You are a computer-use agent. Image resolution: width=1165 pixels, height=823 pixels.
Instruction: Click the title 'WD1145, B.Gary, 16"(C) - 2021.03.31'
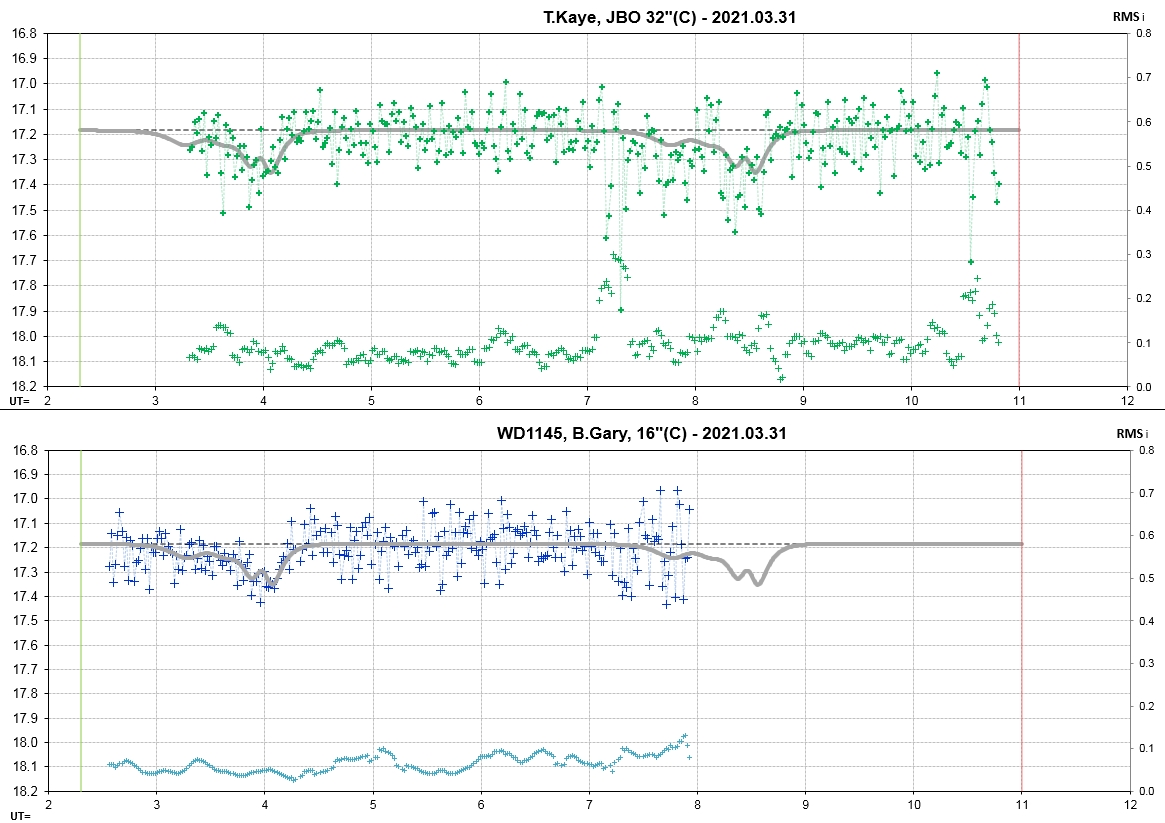tap(641, 433)
